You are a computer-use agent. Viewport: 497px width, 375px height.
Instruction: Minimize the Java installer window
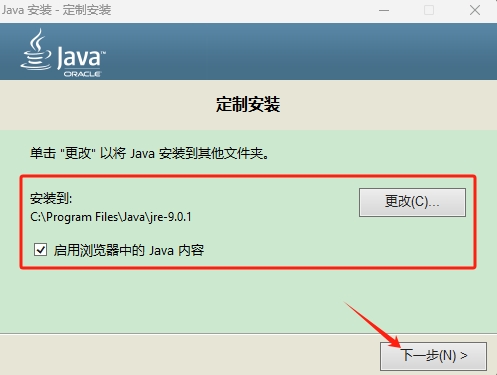[384, 10]
